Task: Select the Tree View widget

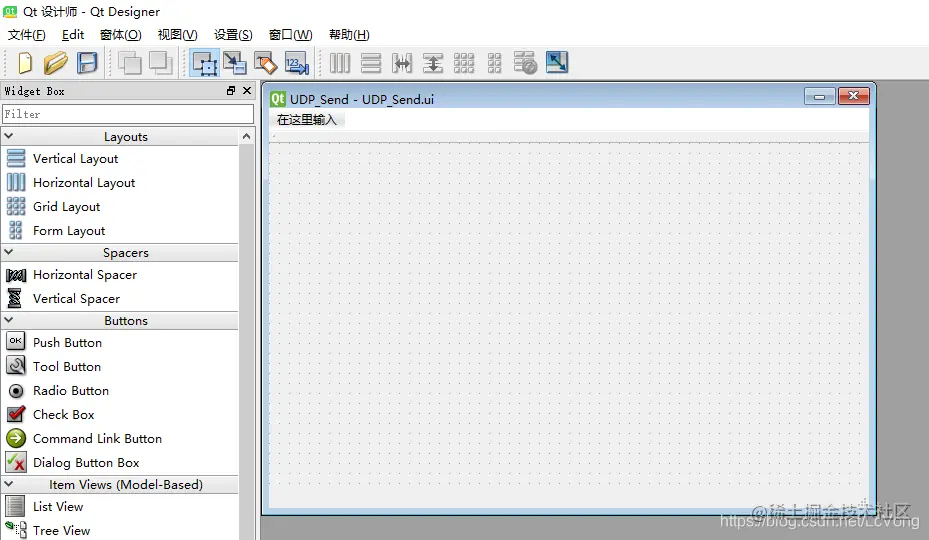Action: [x=61, y=531]
